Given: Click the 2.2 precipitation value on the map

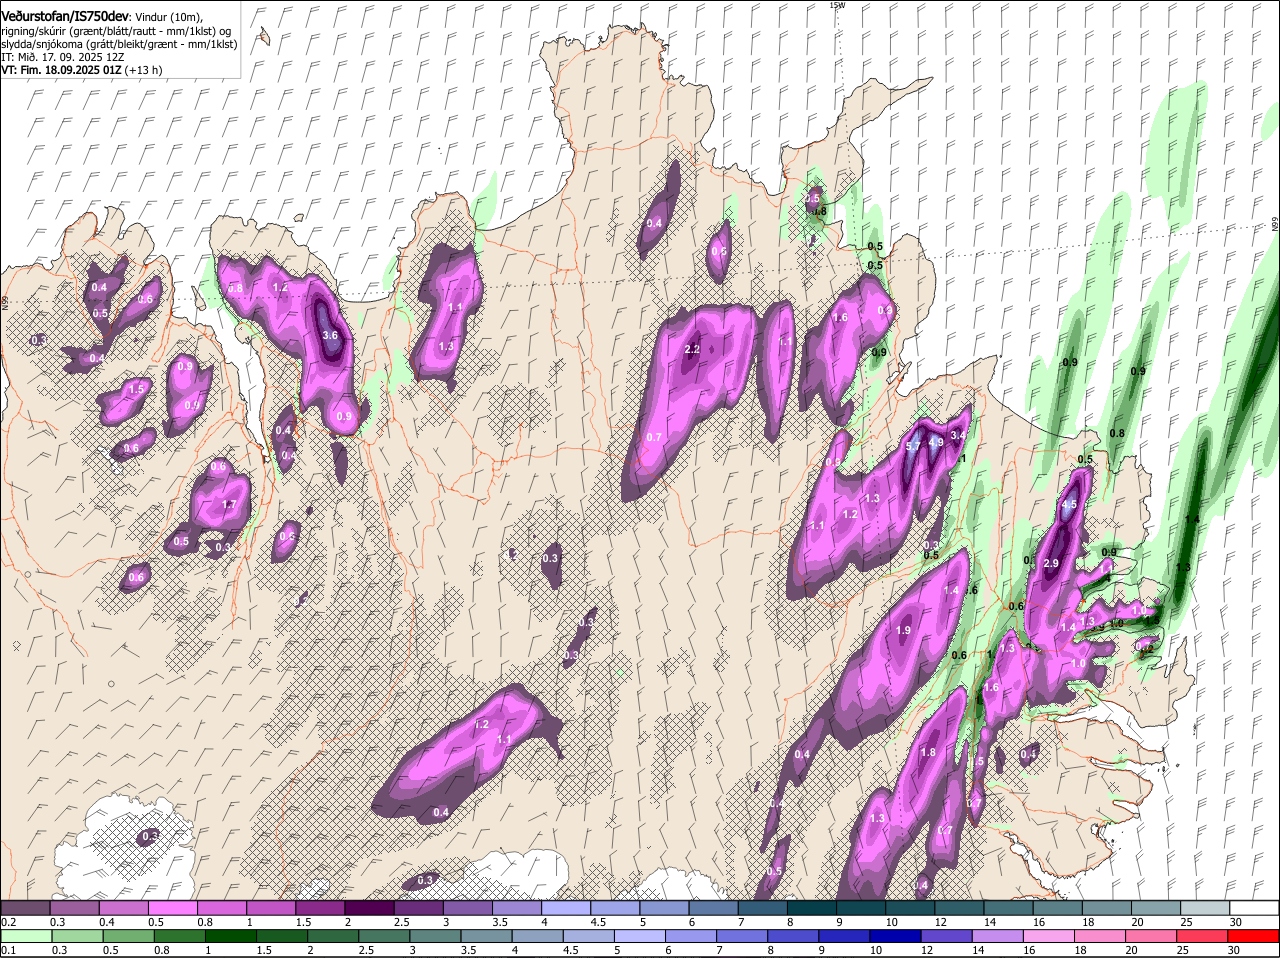Looking at the screenshot, I should pos(691,349).
